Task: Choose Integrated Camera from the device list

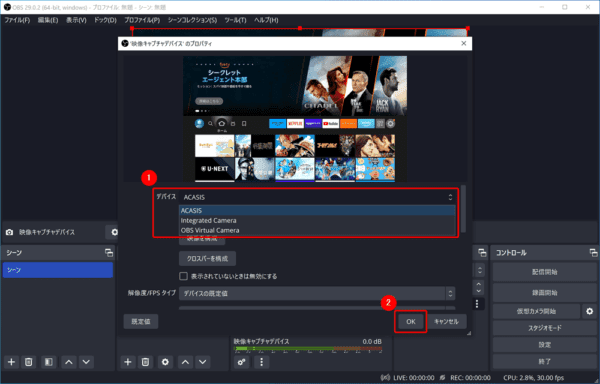Action: tap(317, 220)
